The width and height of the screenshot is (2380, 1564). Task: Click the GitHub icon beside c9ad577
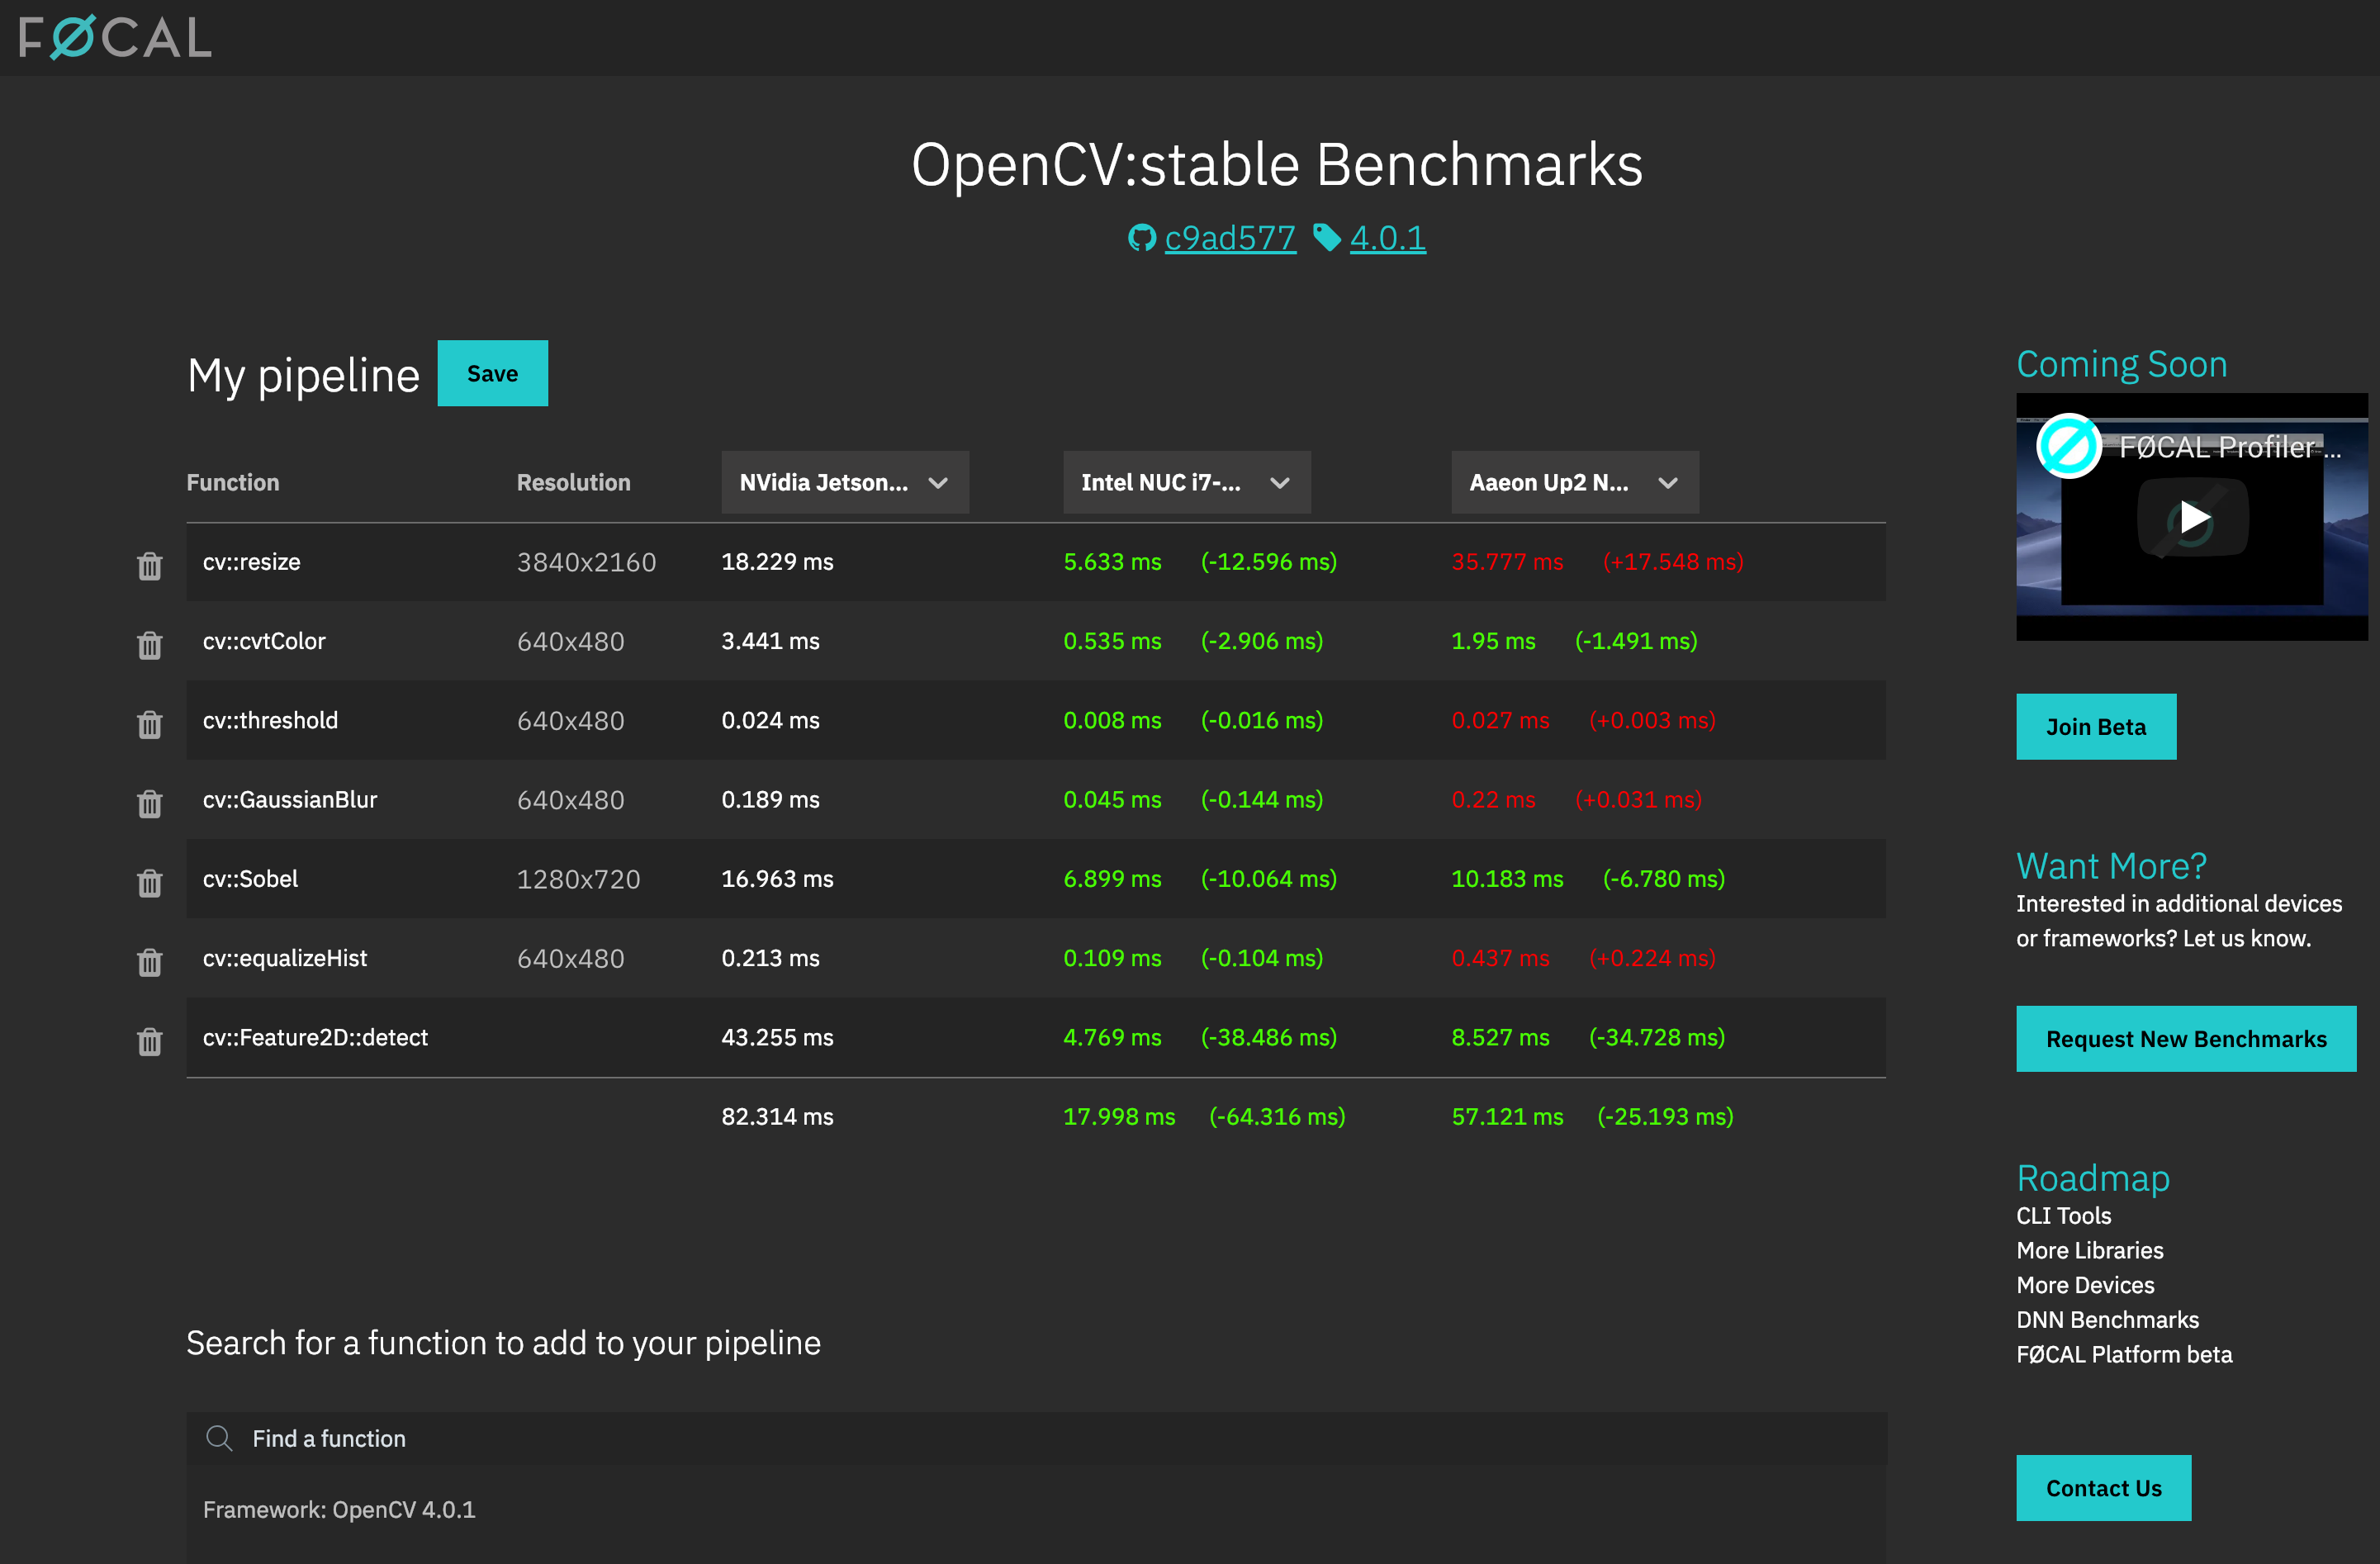click(x=1142, y=238)
